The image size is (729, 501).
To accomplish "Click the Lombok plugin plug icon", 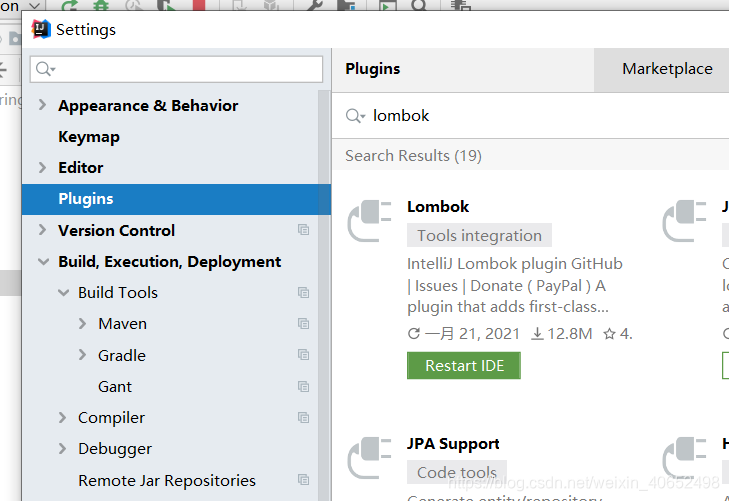I will [x=370, y=221].
